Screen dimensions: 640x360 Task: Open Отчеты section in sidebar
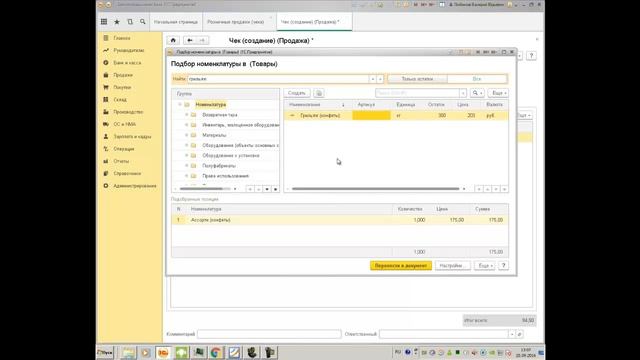(x=121, y=161)
